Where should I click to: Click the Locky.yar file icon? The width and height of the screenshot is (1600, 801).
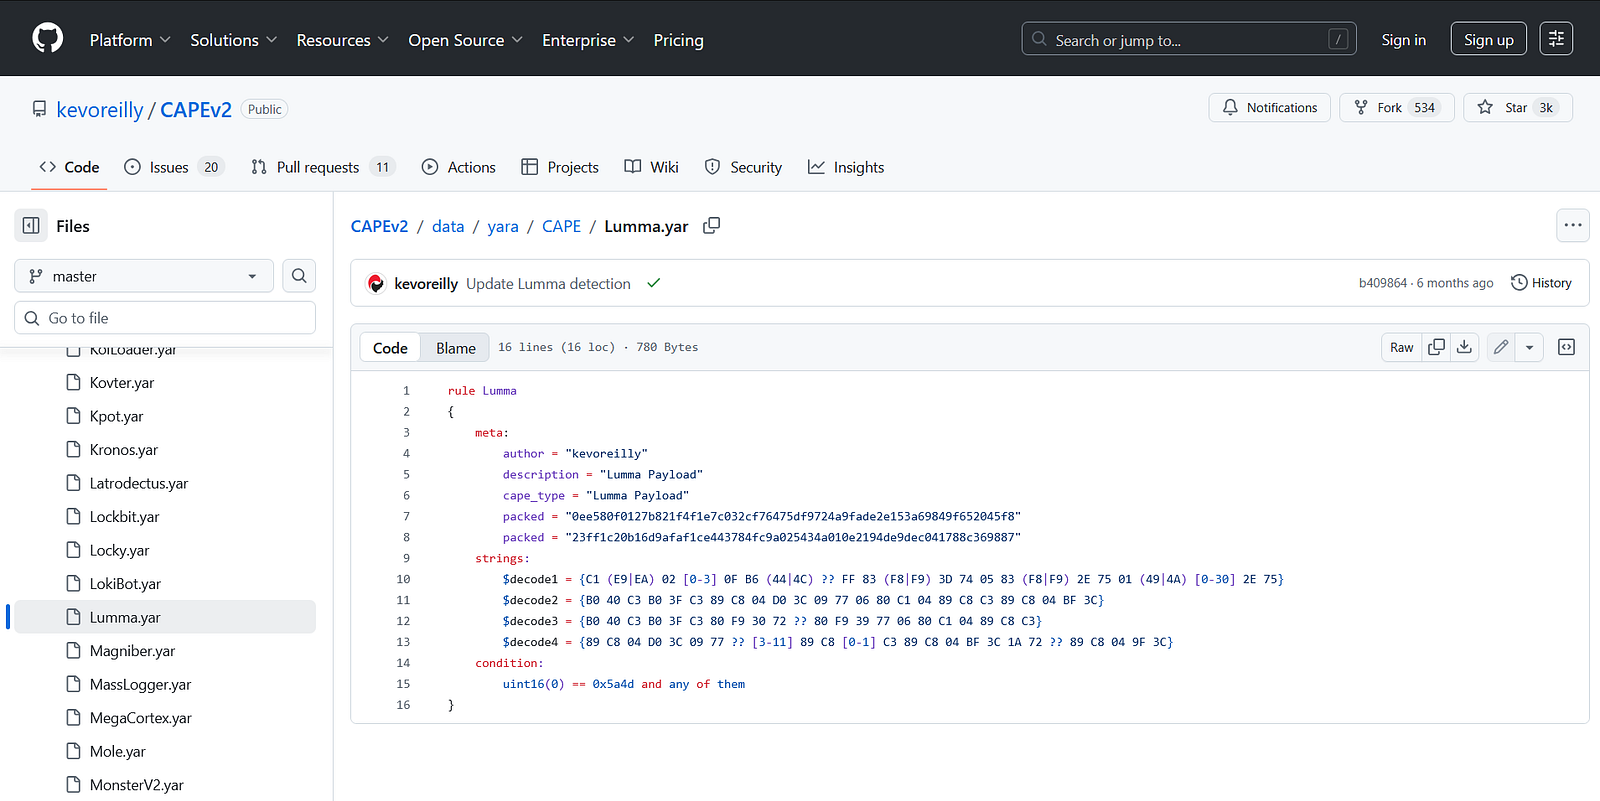pos(73,550)
